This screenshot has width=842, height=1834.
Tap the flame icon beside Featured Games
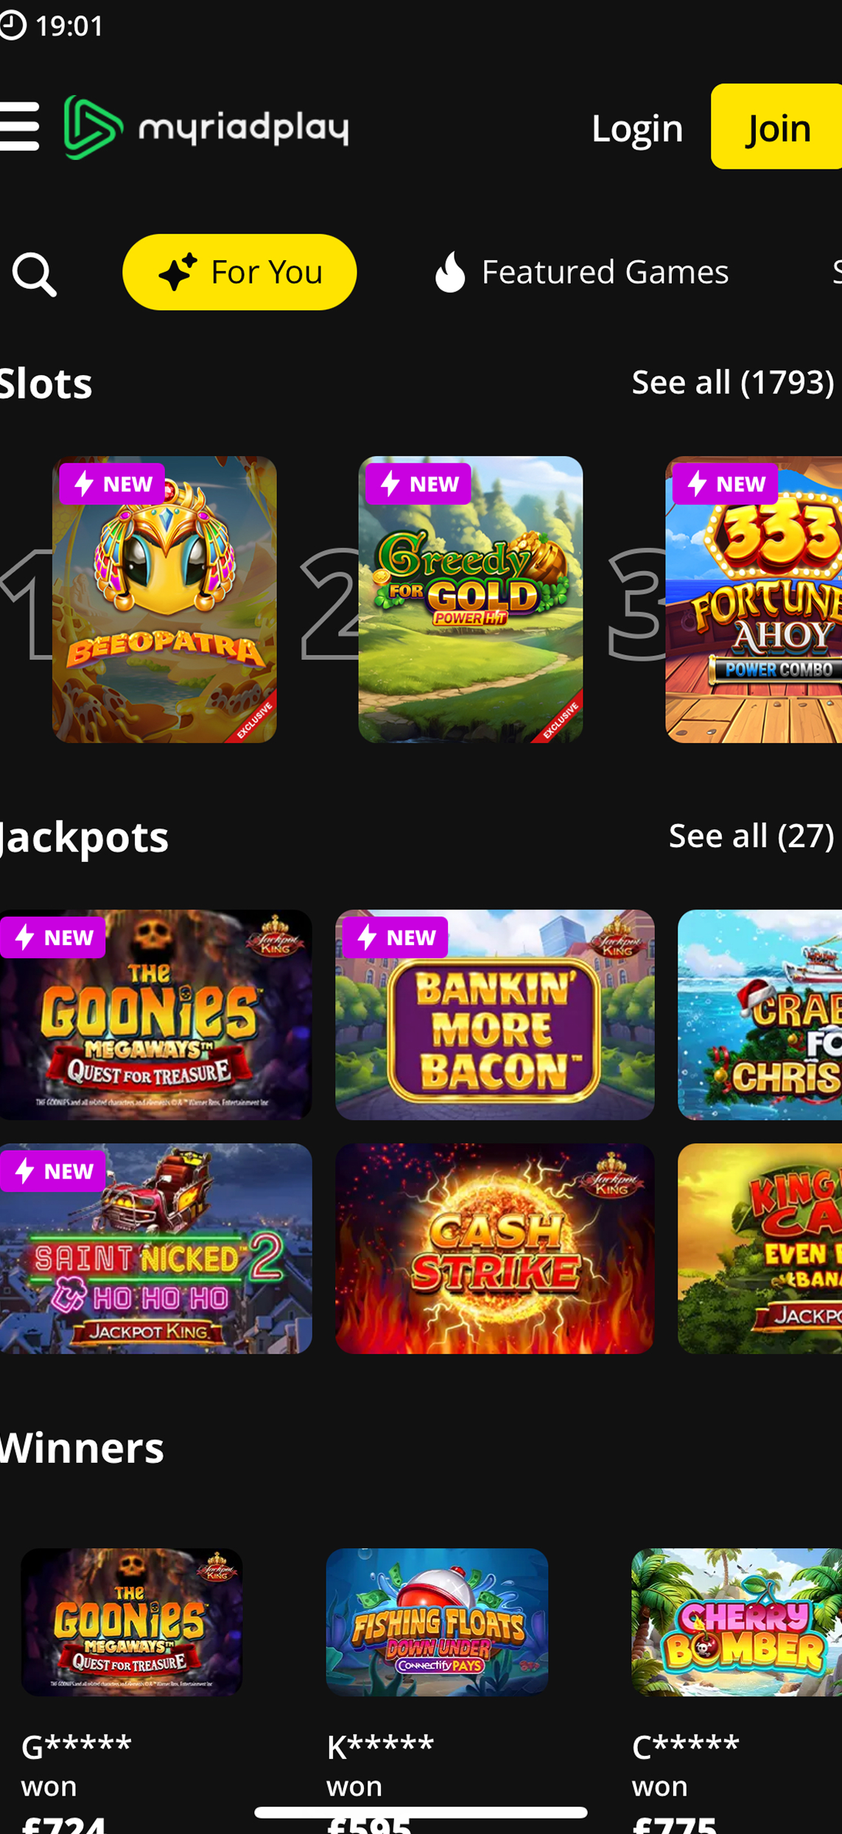(450, 272)
